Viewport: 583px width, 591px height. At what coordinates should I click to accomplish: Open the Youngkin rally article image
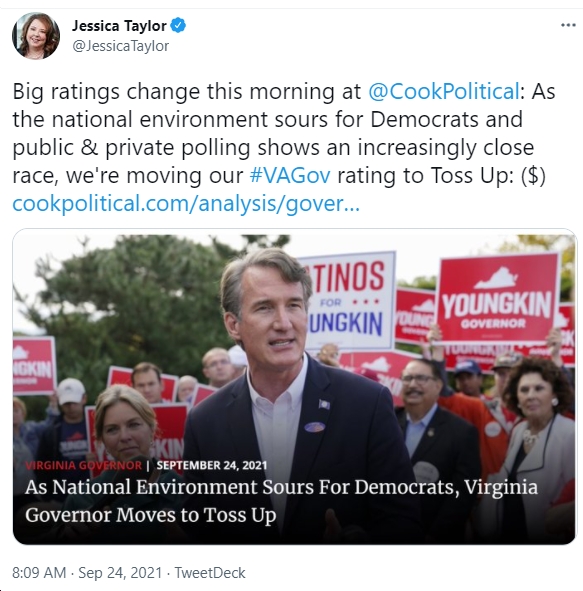[294, 386]
